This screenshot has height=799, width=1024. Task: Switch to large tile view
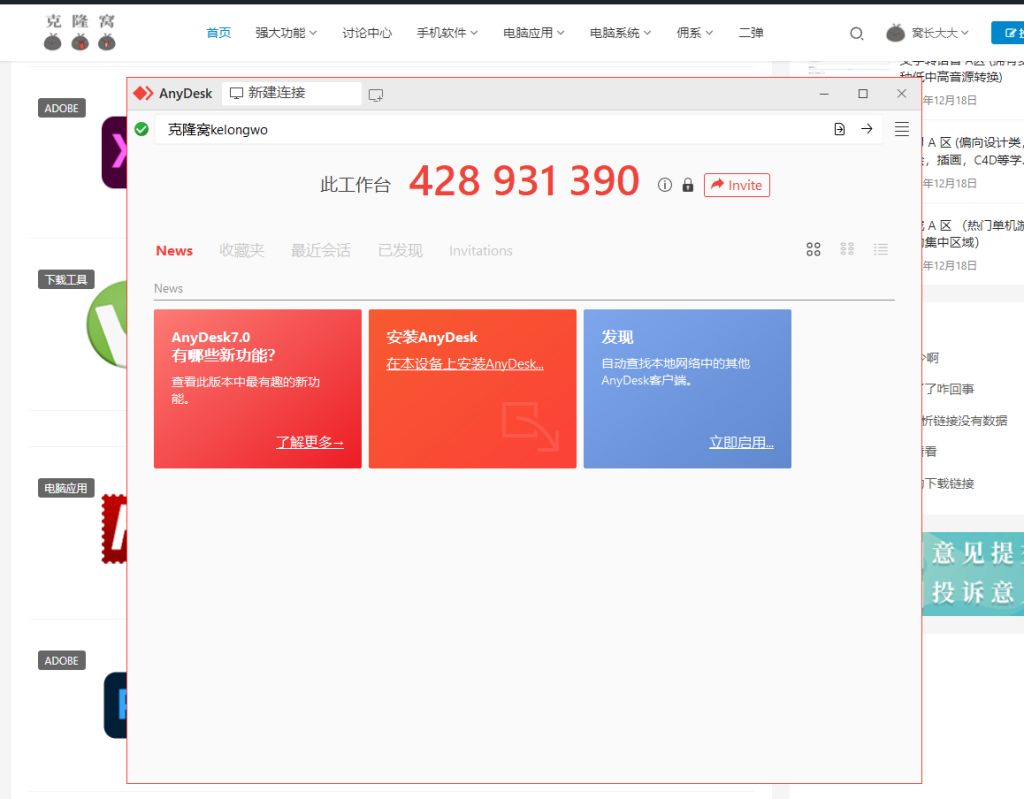[x=813, y=250]
